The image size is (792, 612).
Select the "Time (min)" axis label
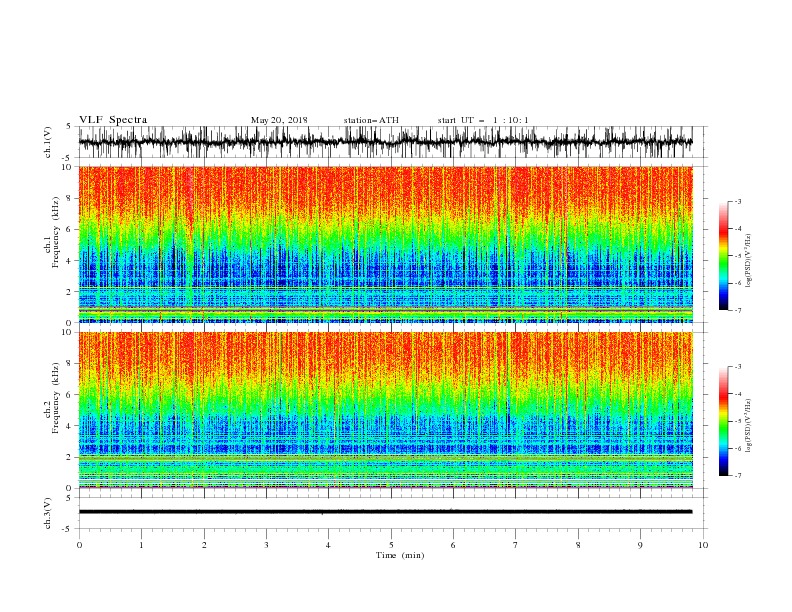click(x=400, y=555)
